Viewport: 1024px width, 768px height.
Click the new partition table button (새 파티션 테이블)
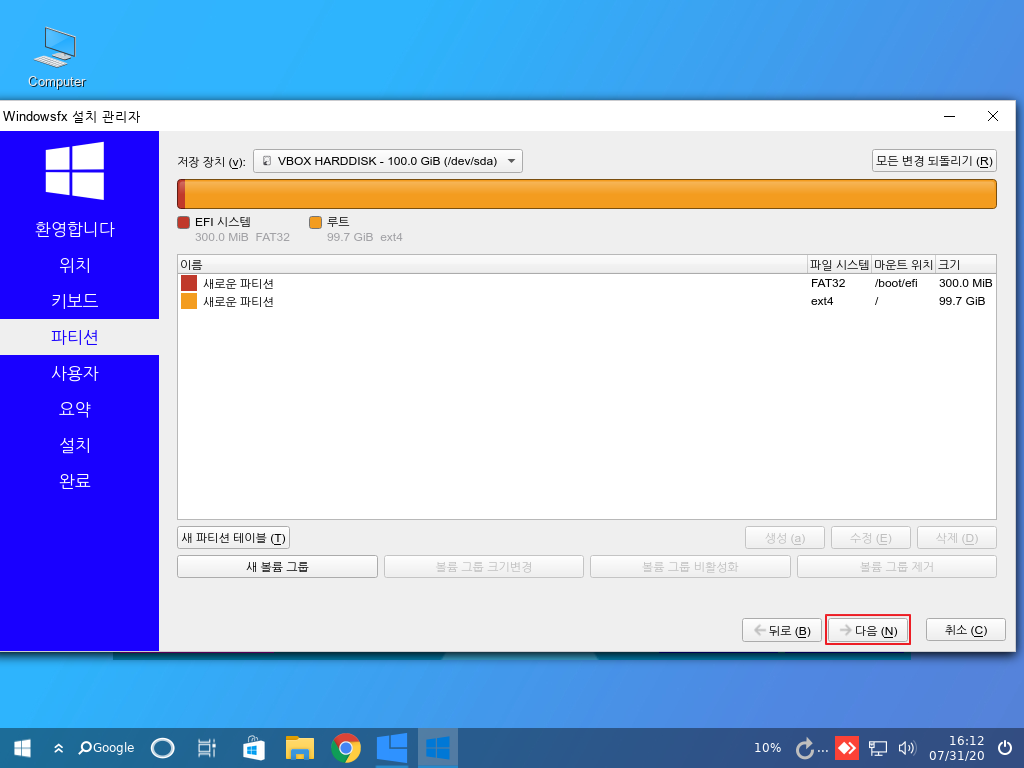tap(233, 538)
